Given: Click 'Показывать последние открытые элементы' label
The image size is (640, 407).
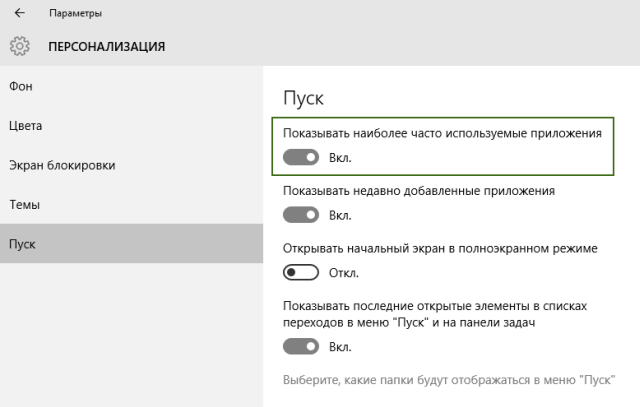Looking at the screenshot, I should [435, 314].
